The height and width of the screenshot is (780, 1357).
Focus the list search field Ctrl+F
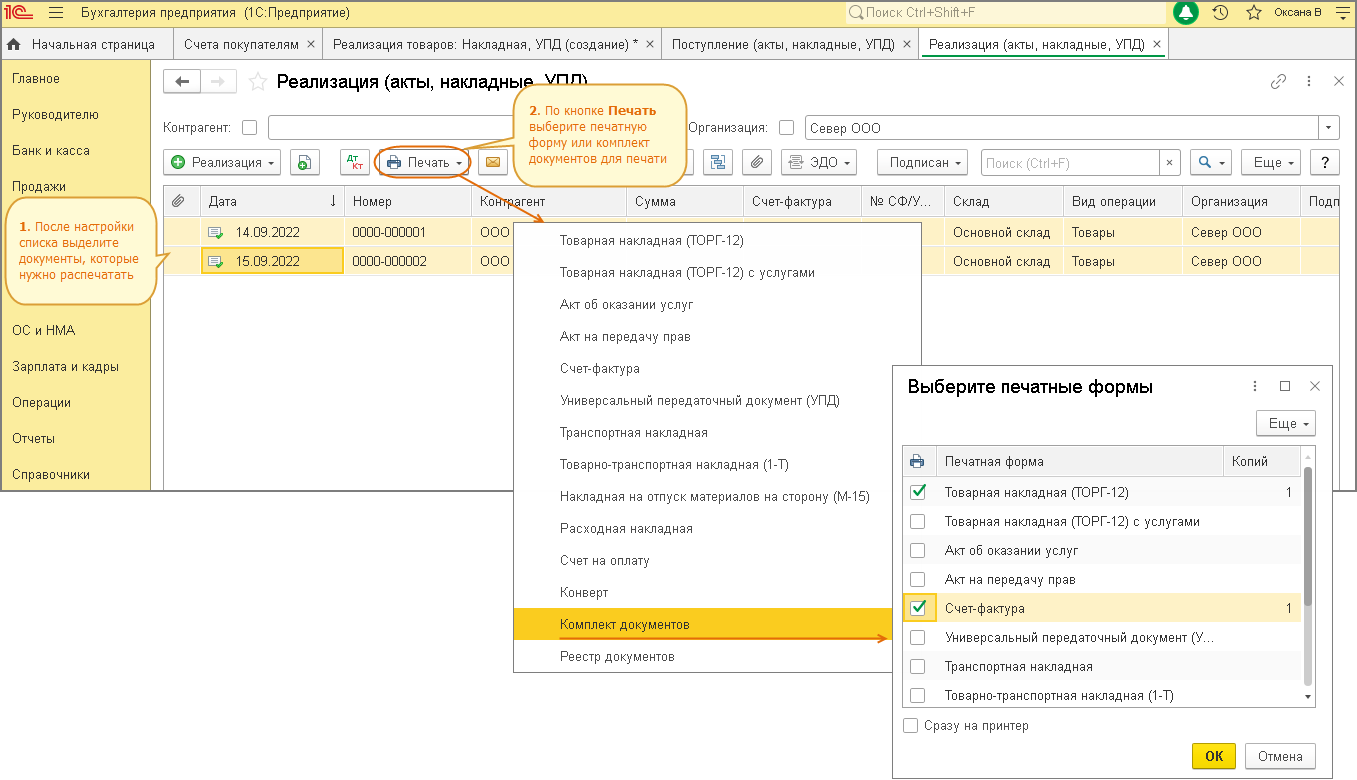[x=1071, y=162]
